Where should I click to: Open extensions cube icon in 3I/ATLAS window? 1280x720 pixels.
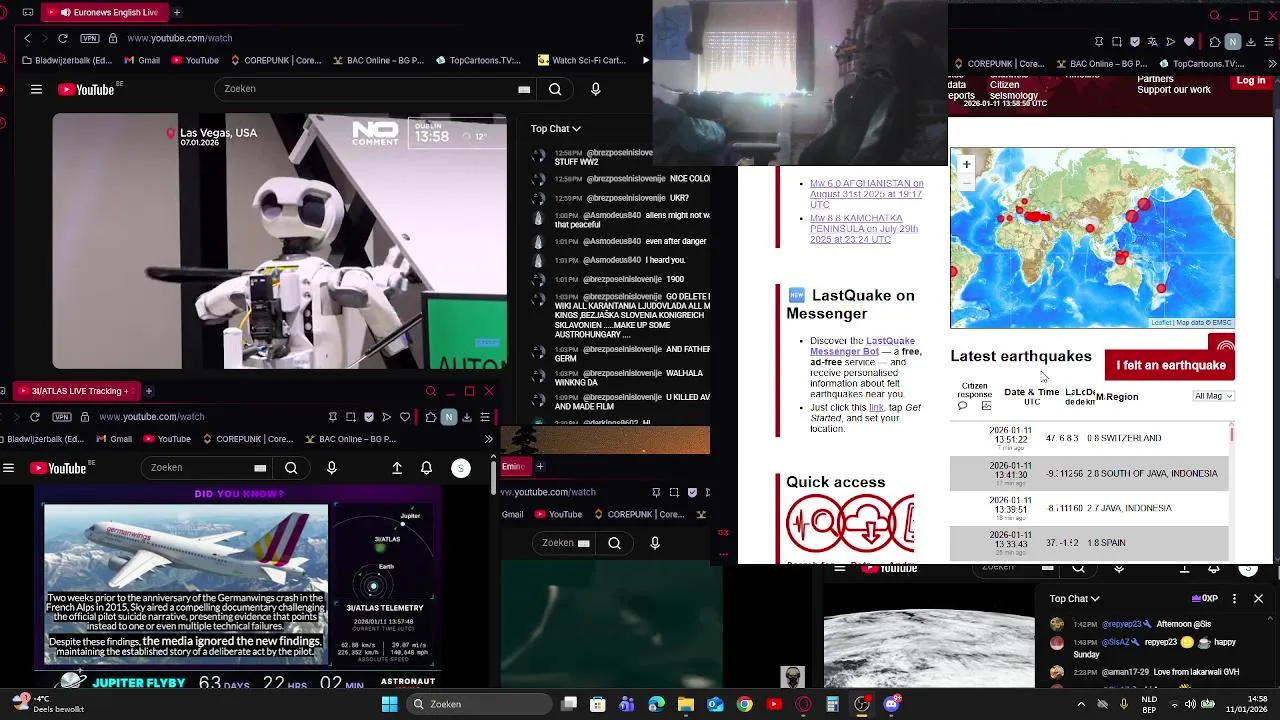pyautogui.click(x=430, y=417)
